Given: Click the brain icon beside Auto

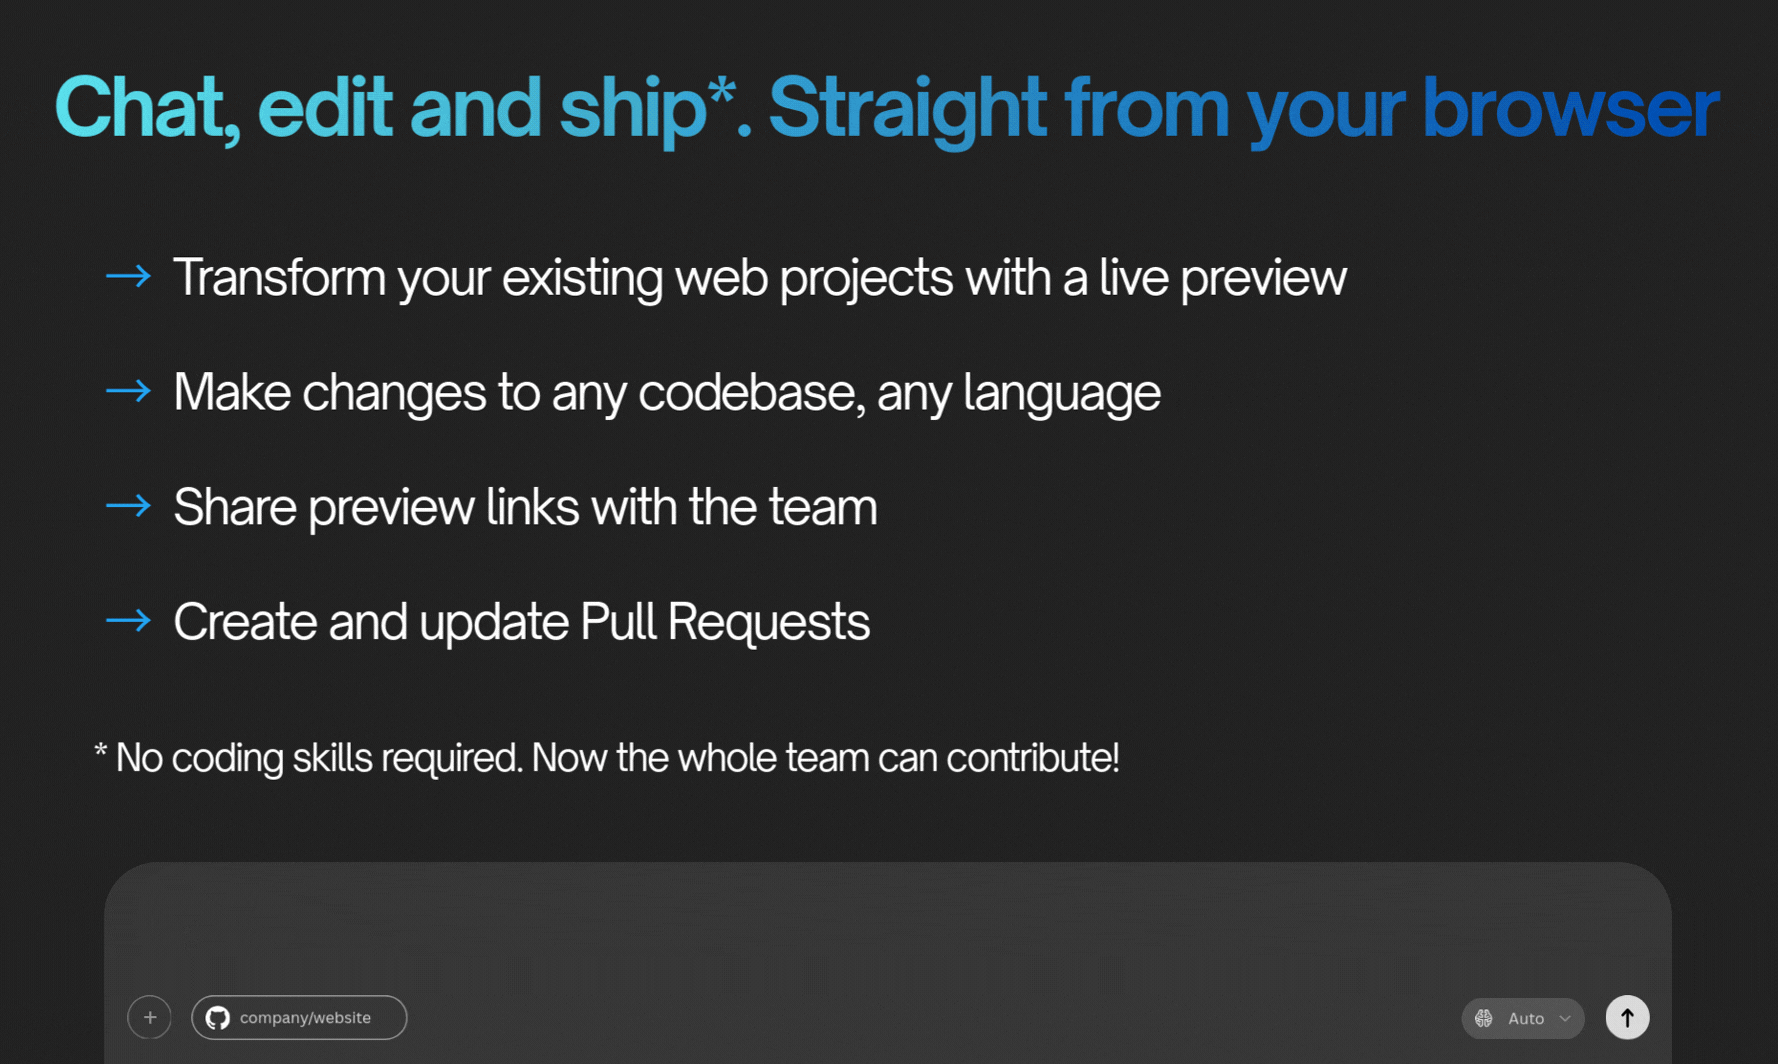Looking at the screenshot, I should (1484, 1018).
